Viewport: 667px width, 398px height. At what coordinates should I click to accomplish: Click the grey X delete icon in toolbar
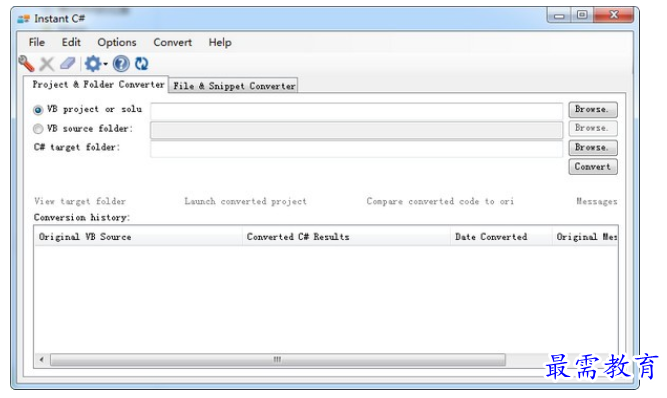(47, 64)
